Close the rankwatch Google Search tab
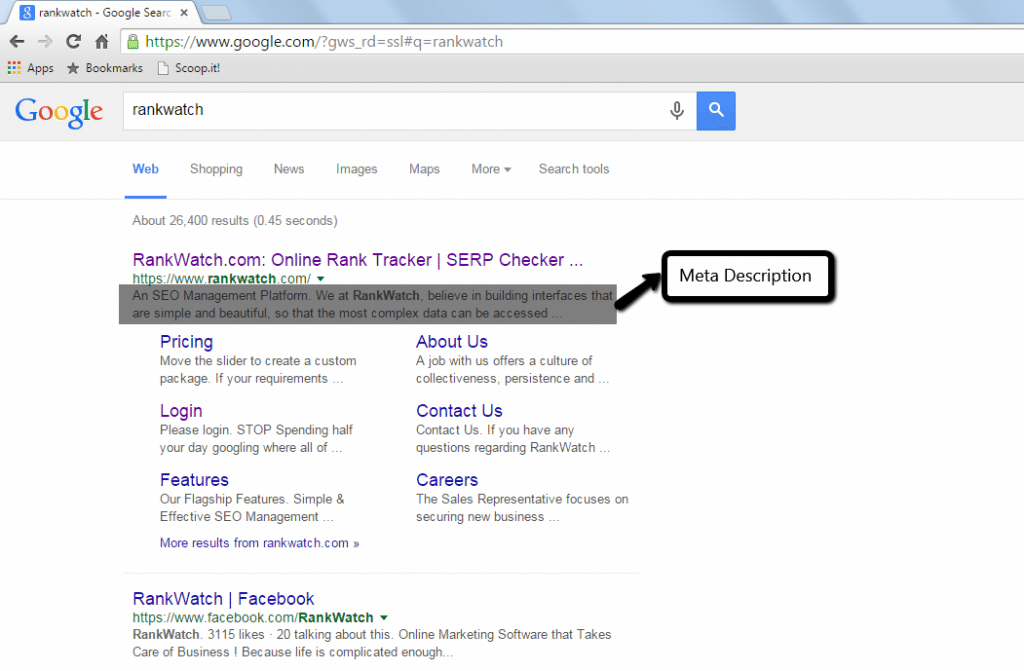The image size is (1024, 671). click(184, 12)
